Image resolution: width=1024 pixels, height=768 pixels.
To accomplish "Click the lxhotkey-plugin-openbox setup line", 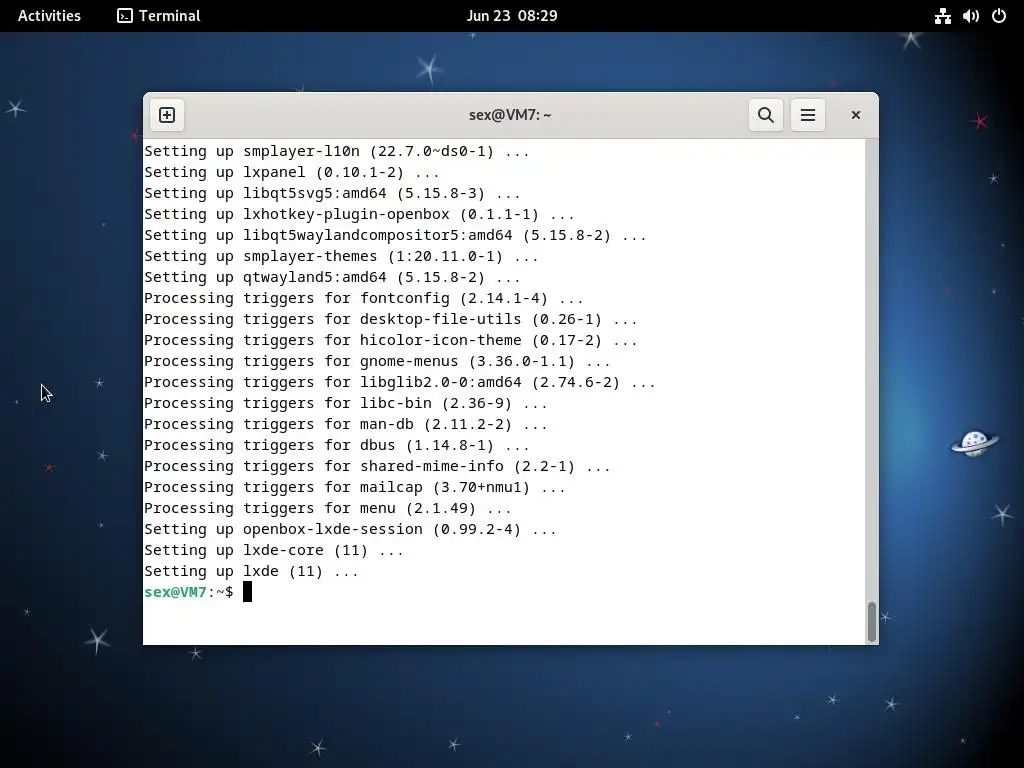I will (x=359, y=214).
